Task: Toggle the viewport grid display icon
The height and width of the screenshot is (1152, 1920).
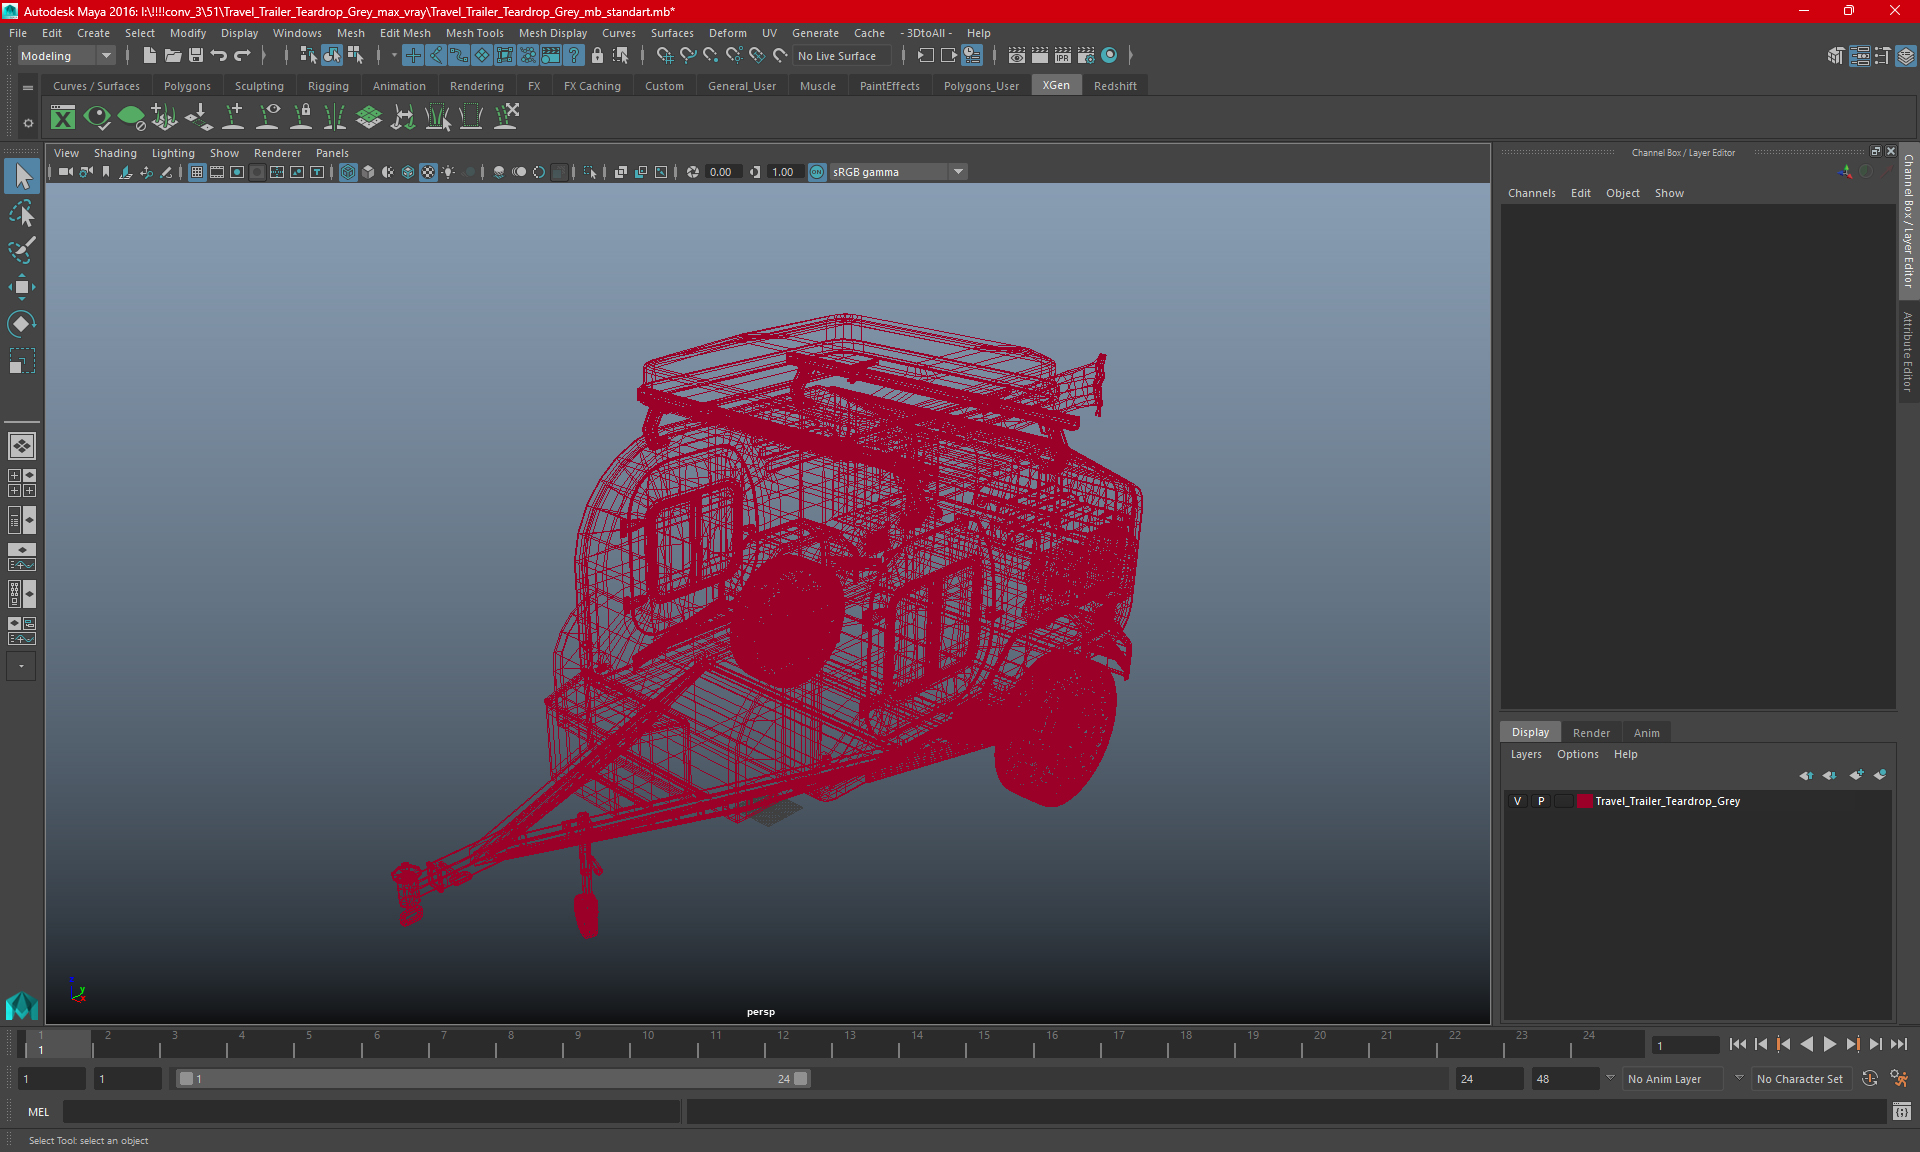Action: [x=197, y=172]
